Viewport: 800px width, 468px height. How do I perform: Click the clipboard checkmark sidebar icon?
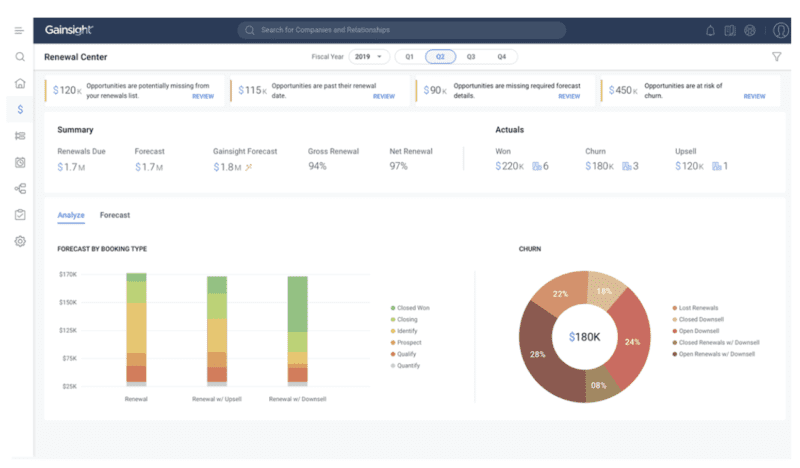click(x=19, y=214)
